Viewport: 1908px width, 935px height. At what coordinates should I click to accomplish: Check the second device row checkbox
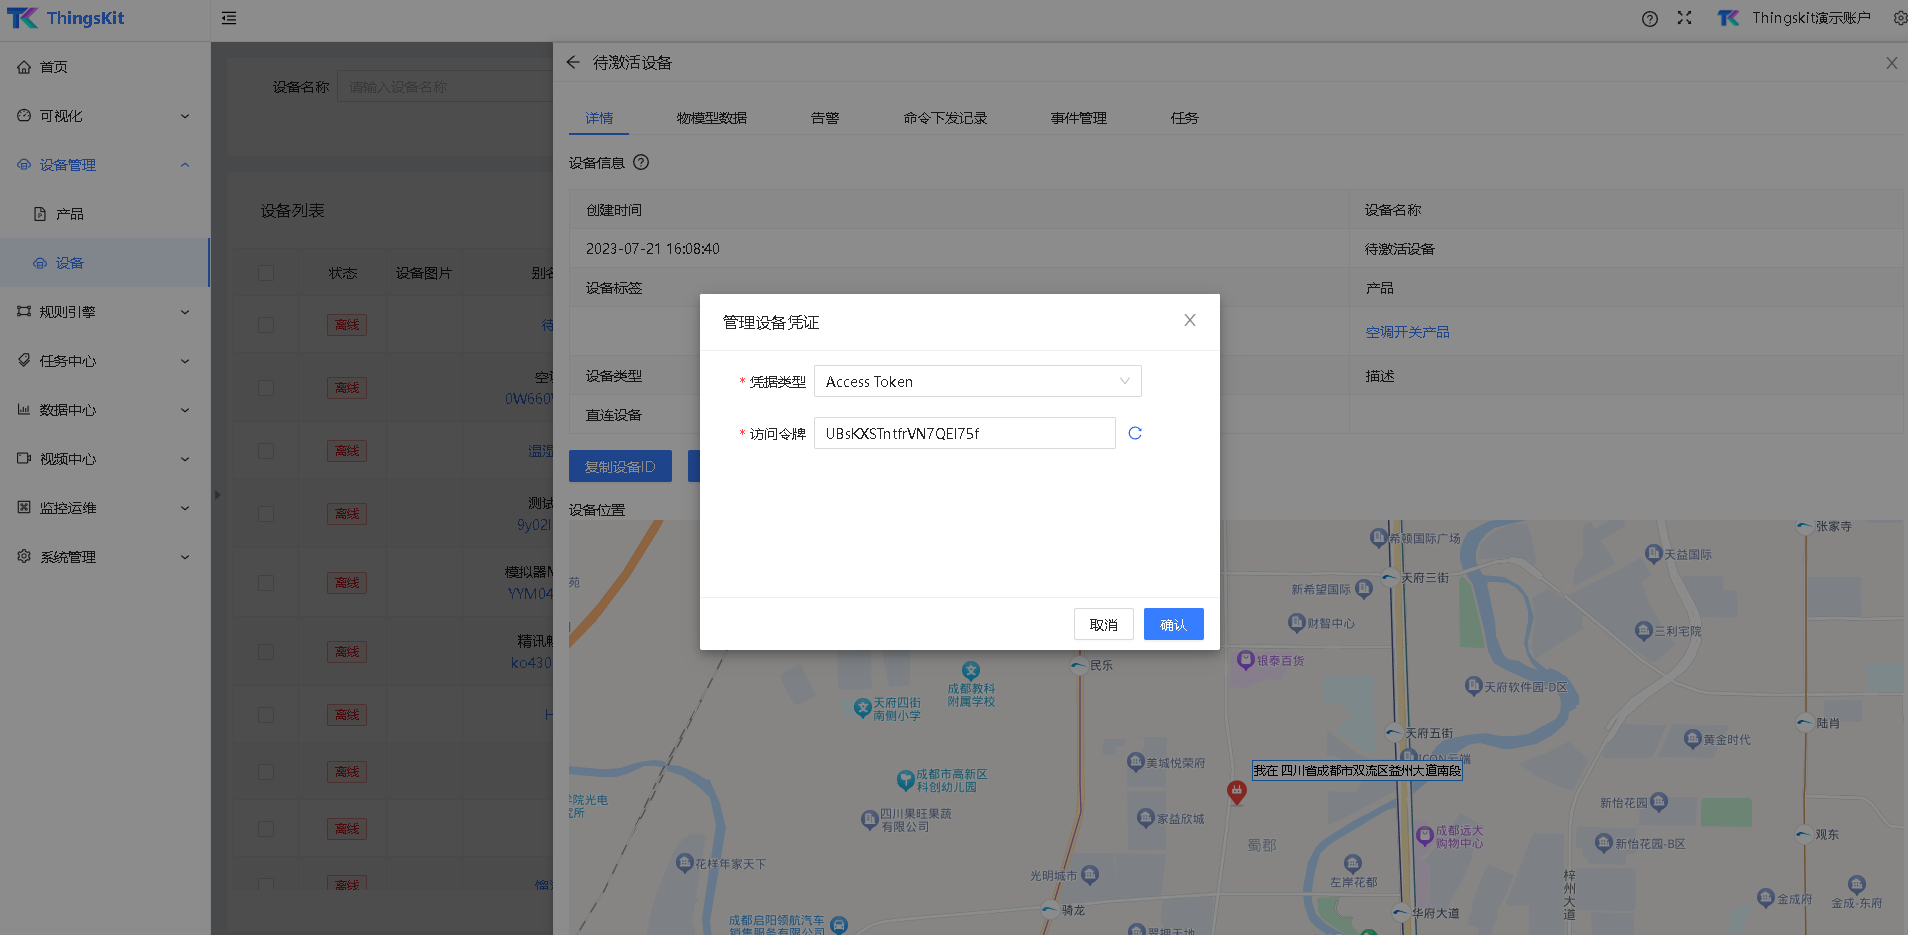point(266,388)
